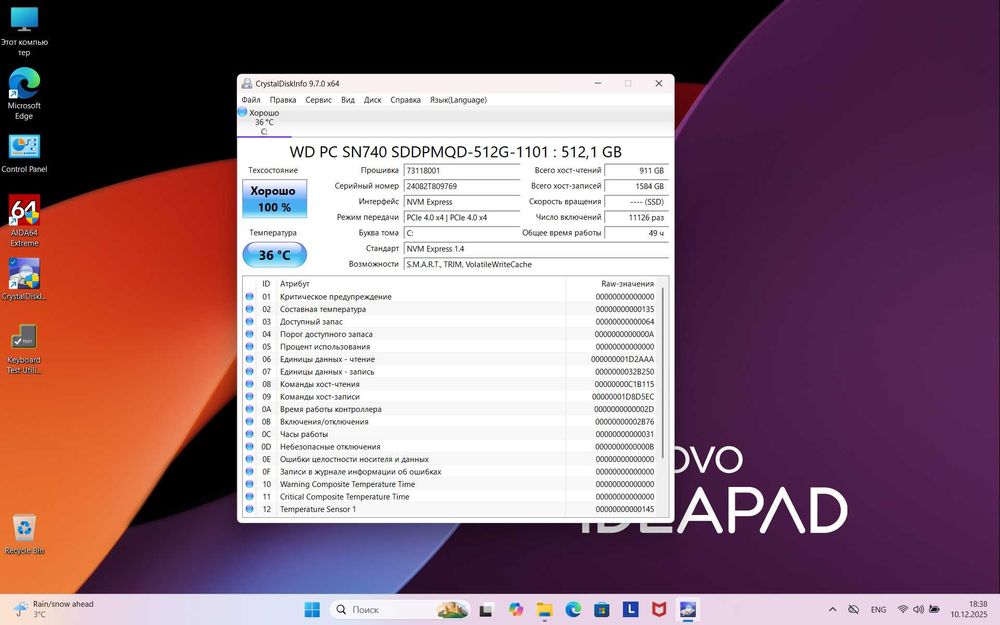Open the weather widget Rain/snow ahead
The height and width of the screenshot is (625, 1000).
pyautogui.click(x=54, y=609)
